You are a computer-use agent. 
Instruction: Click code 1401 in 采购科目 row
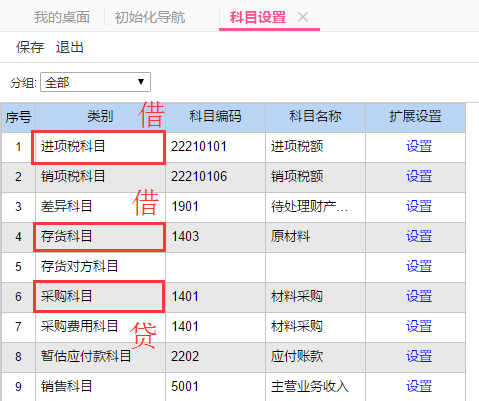[215, 297]
